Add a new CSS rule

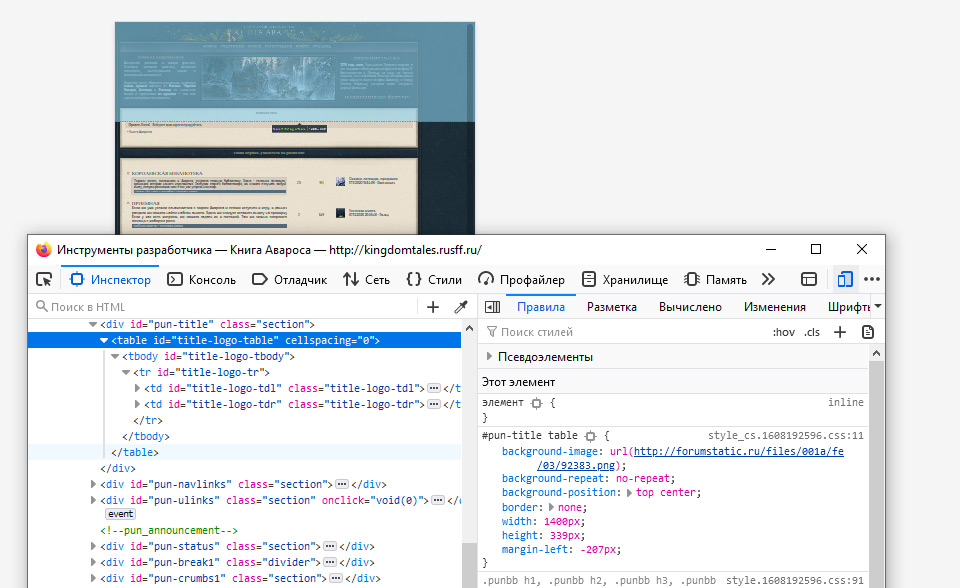pos(840,332)
